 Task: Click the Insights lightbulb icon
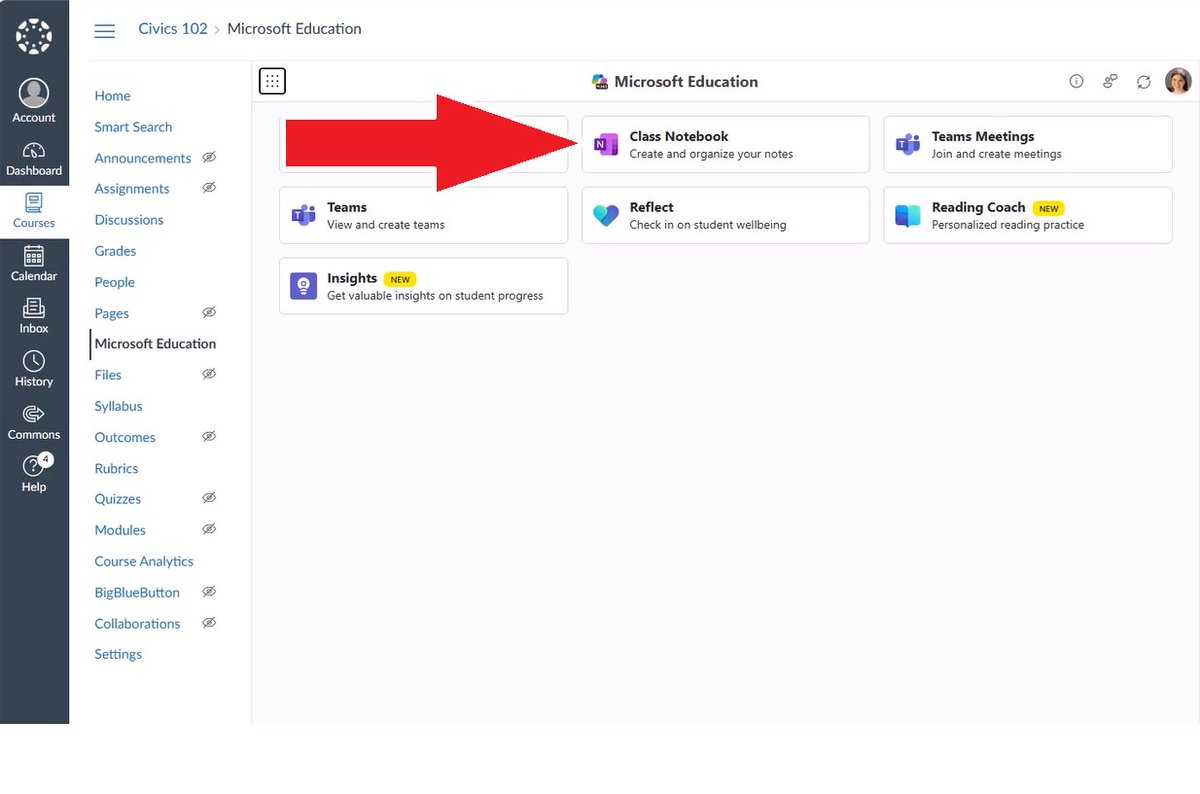click(x=303, y=286)
